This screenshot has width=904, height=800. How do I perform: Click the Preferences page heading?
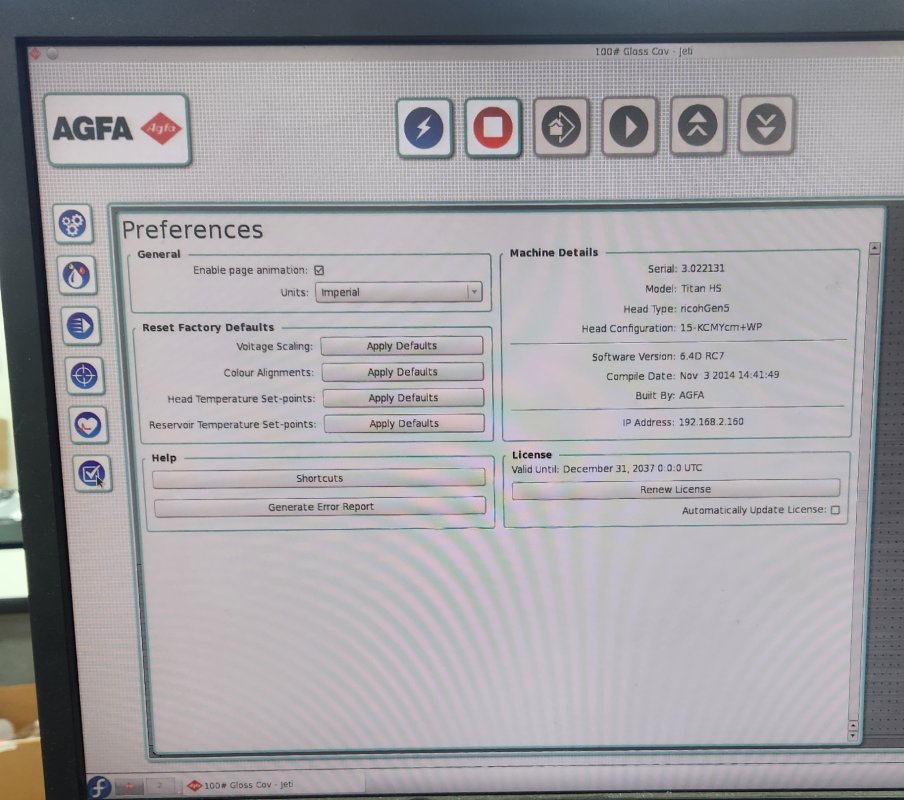(x=193, y=230)
